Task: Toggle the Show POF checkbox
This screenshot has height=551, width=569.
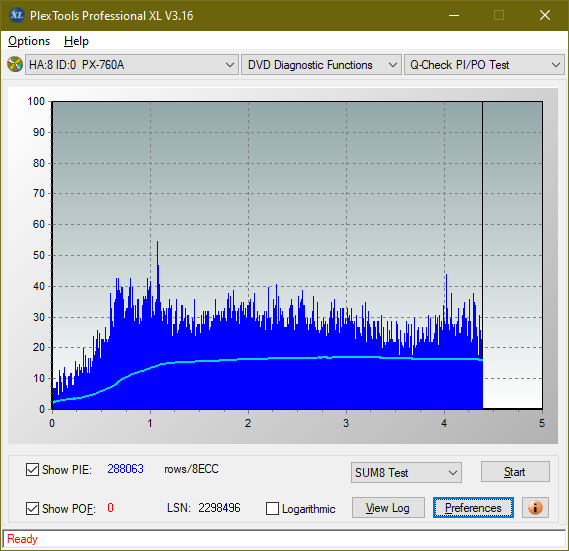Action: [x=32, y=508]
